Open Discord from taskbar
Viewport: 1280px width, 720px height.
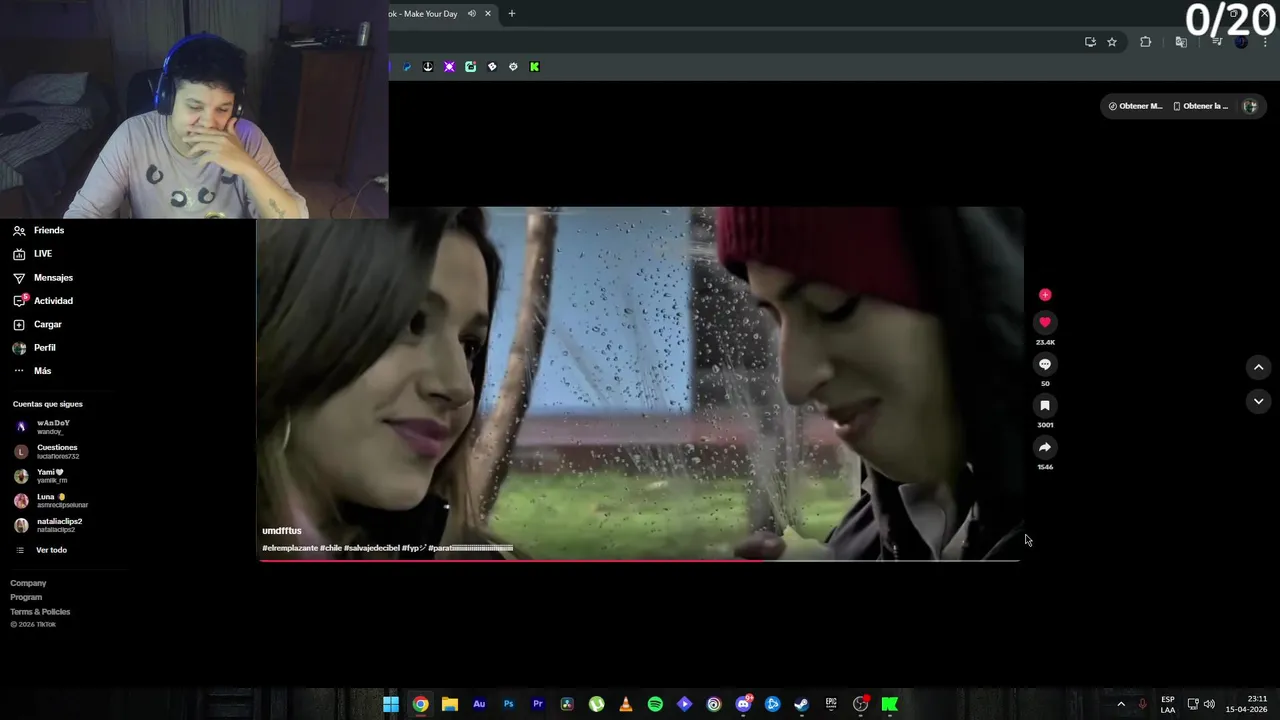point(743,704)
